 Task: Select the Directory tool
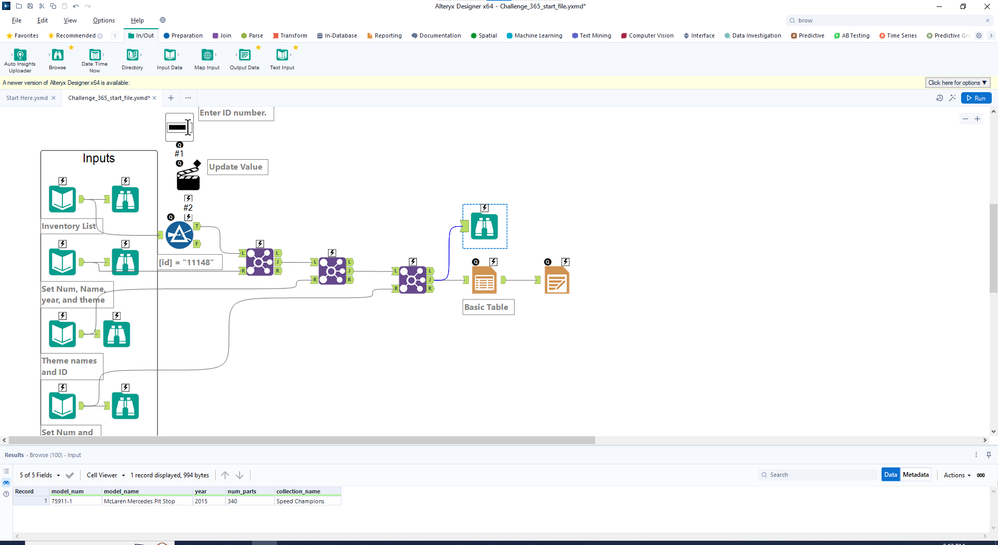132,59
